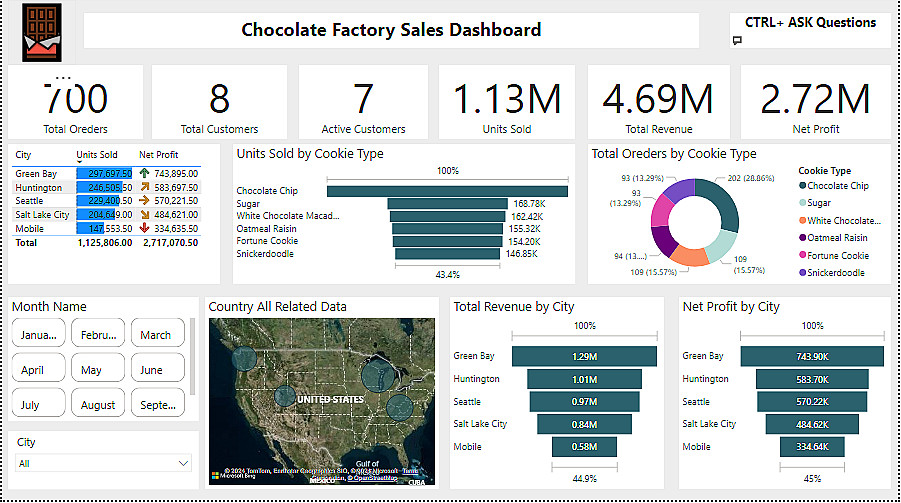Screen dimensions: 901x503
Task: Open the City dropdown showing All
Action: tap(103, 463)
